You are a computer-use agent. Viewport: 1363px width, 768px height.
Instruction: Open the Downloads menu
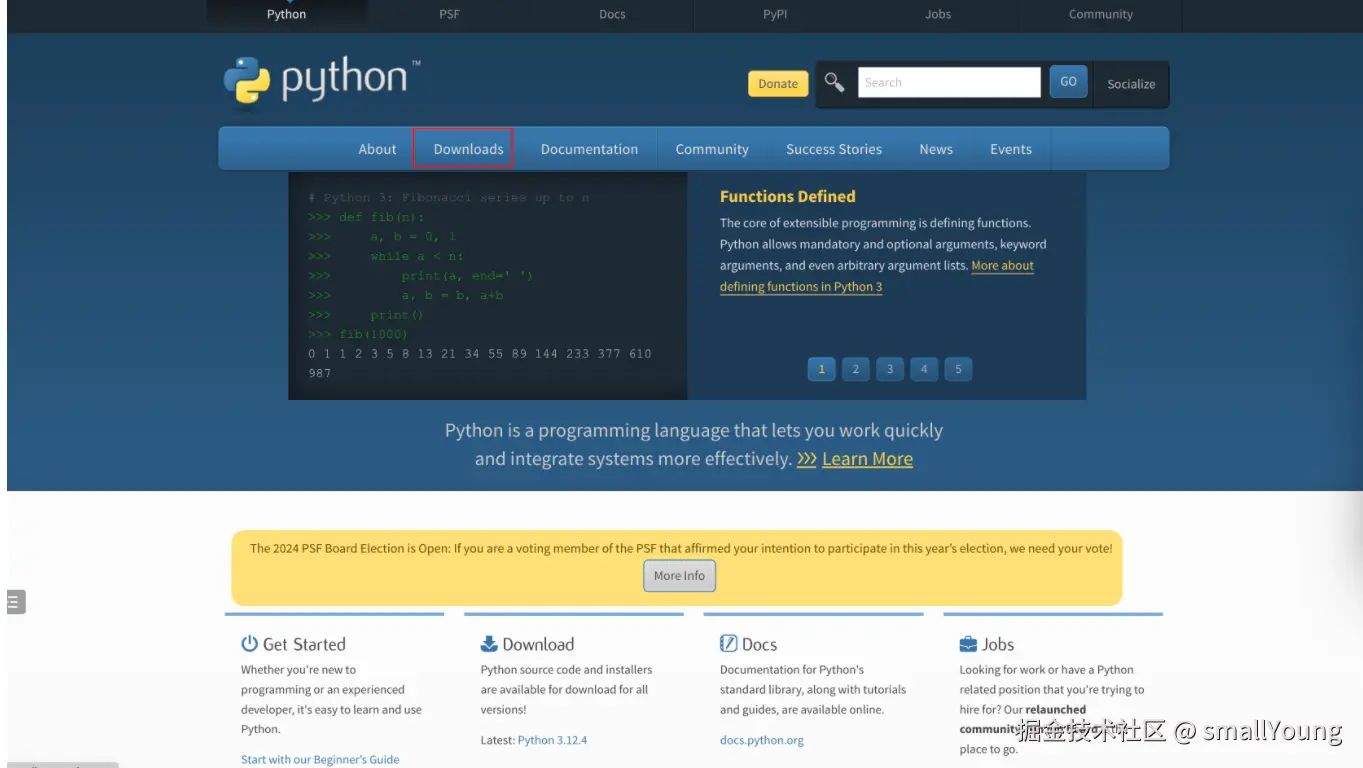pos(468,149)
